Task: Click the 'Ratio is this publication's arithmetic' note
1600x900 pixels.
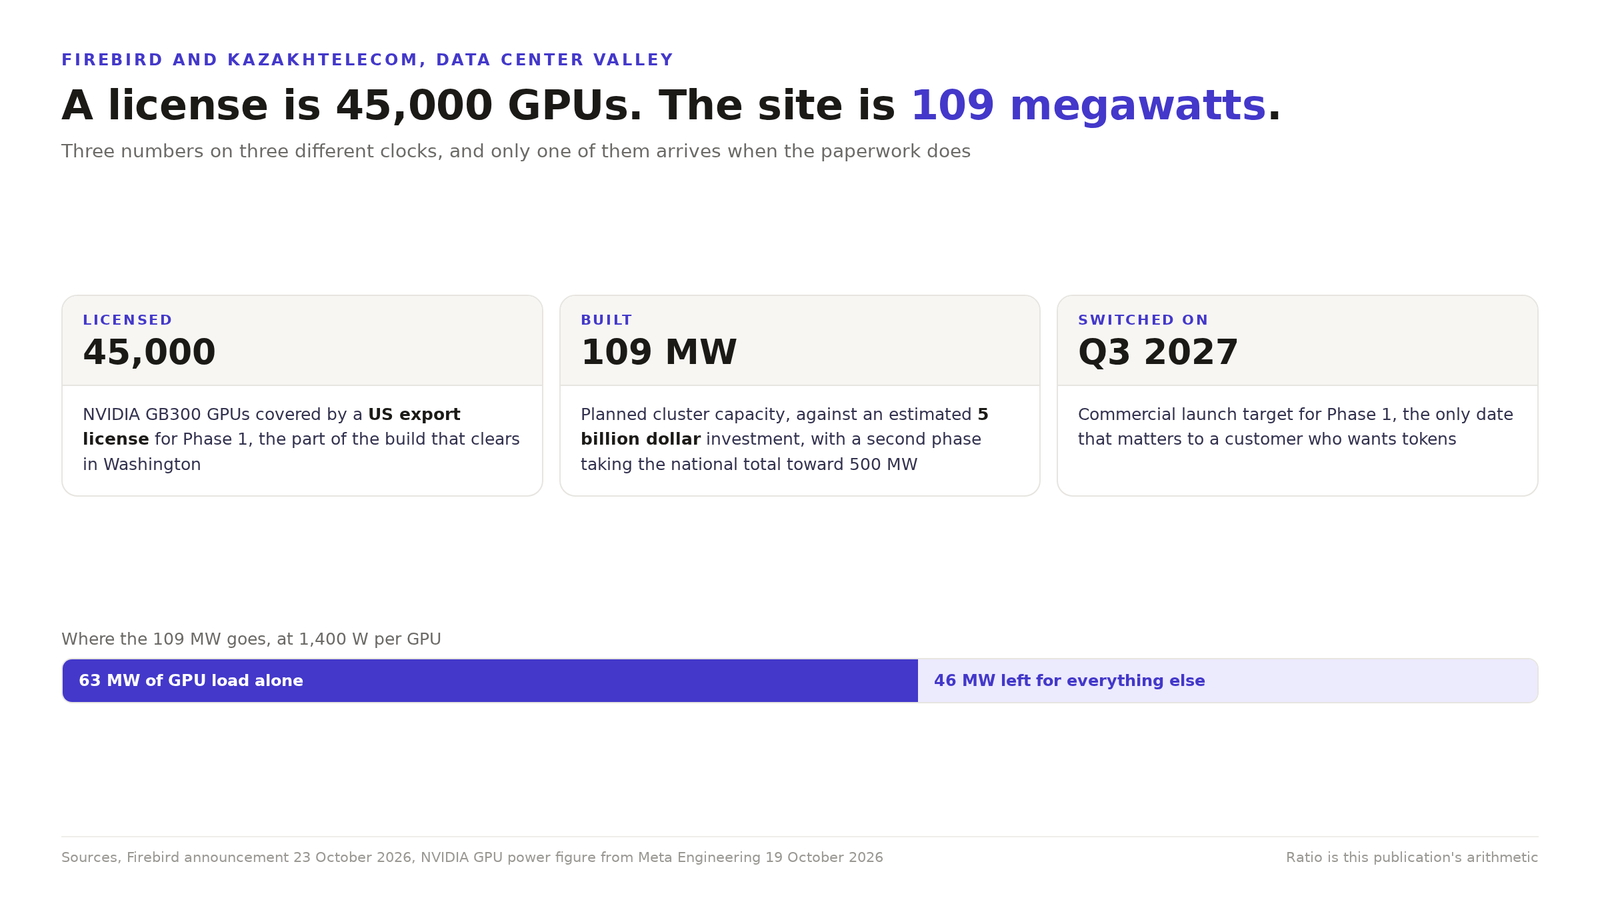Action: pyautogui.click(x=1412, y=858)
